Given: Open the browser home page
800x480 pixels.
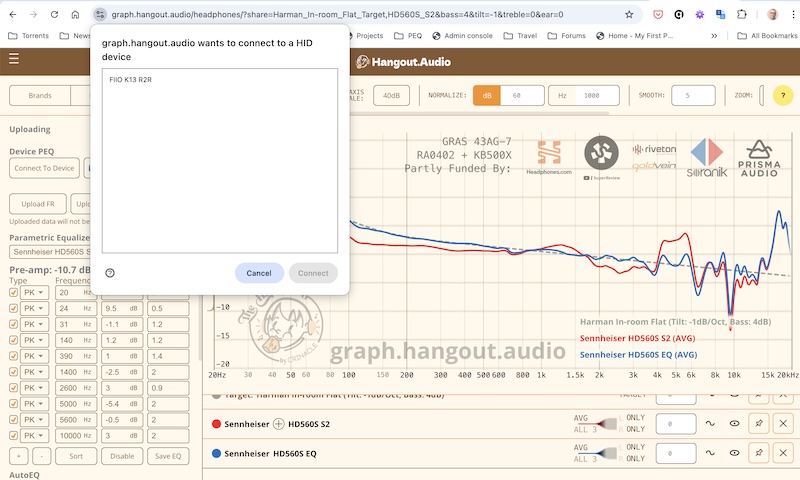Looking at the screenshot, I should click(75, 14).
